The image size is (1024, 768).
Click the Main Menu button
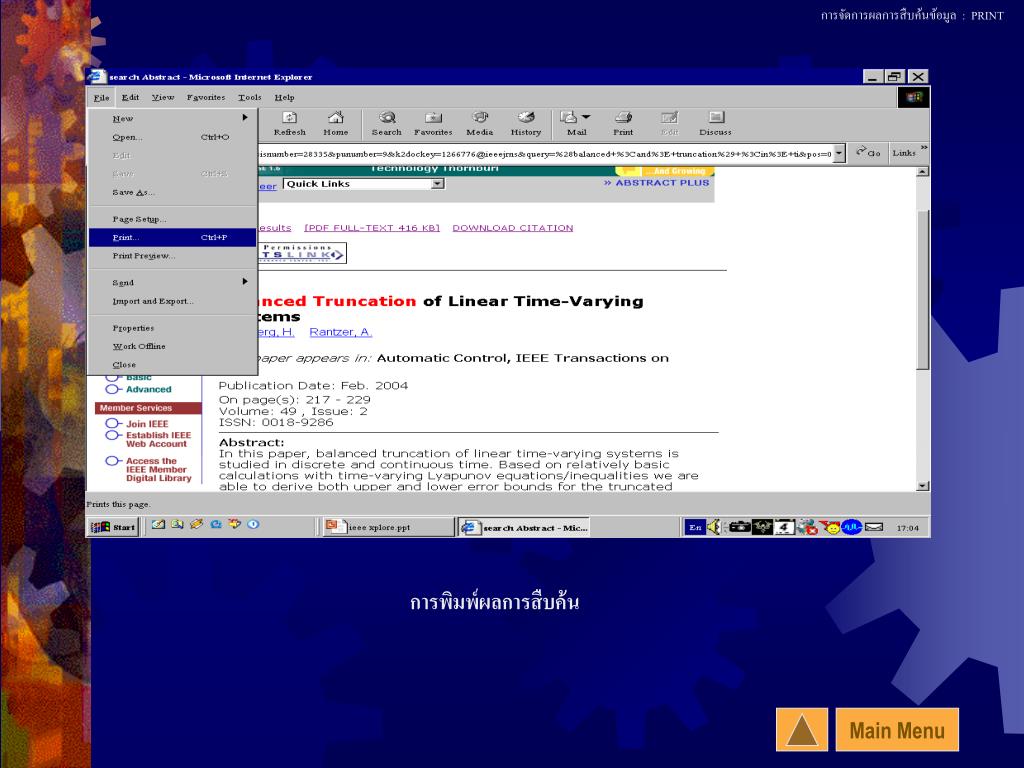pos(897,729)
